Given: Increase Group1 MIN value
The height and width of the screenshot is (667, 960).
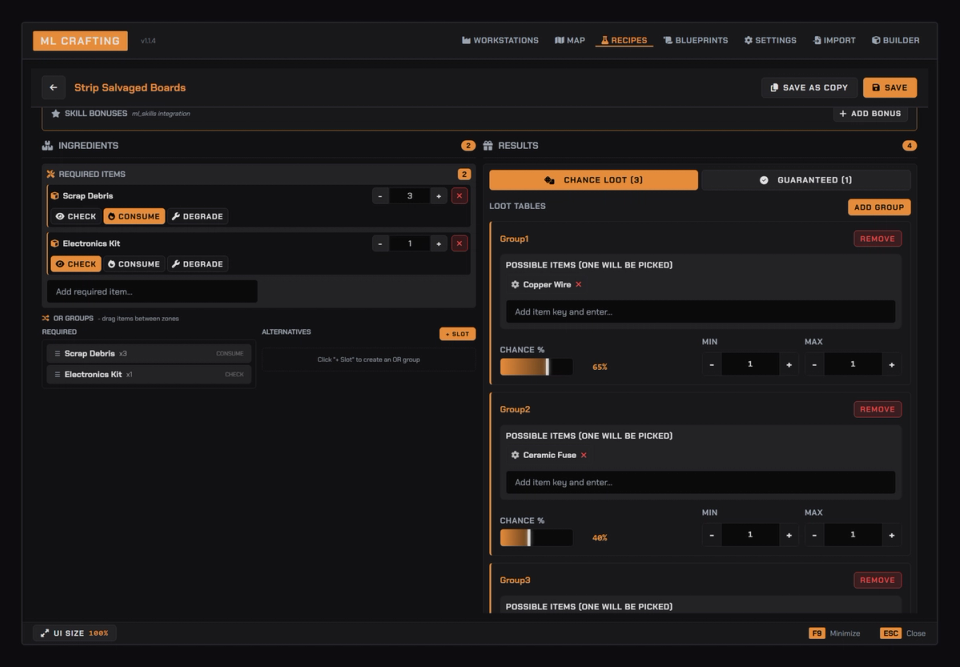Looking at the screenshot, I should pyautogui.click(x=789, y=364).
